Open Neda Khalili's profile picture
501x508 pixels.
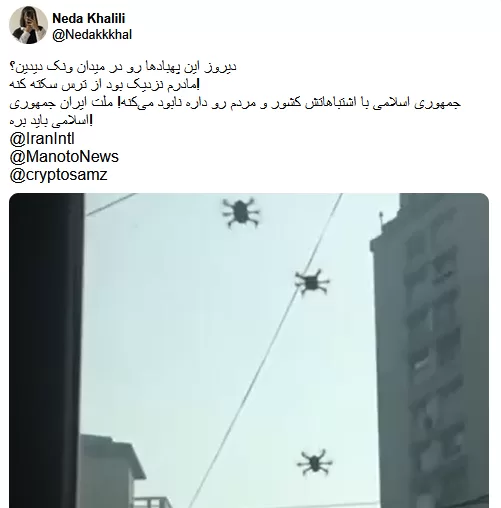pos(28,25)
